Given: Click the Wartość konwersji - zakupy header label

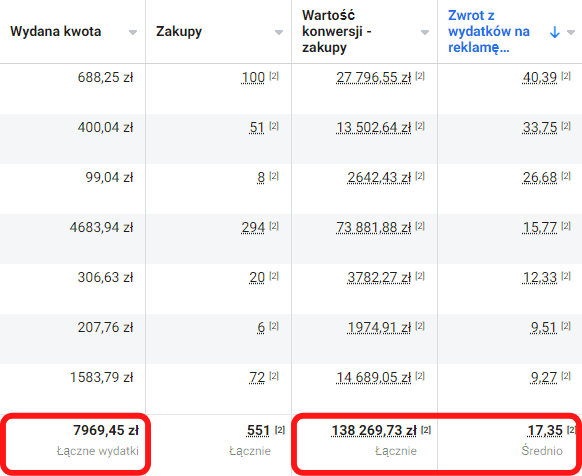Looking at the screenshot, I should coord(336,32).
